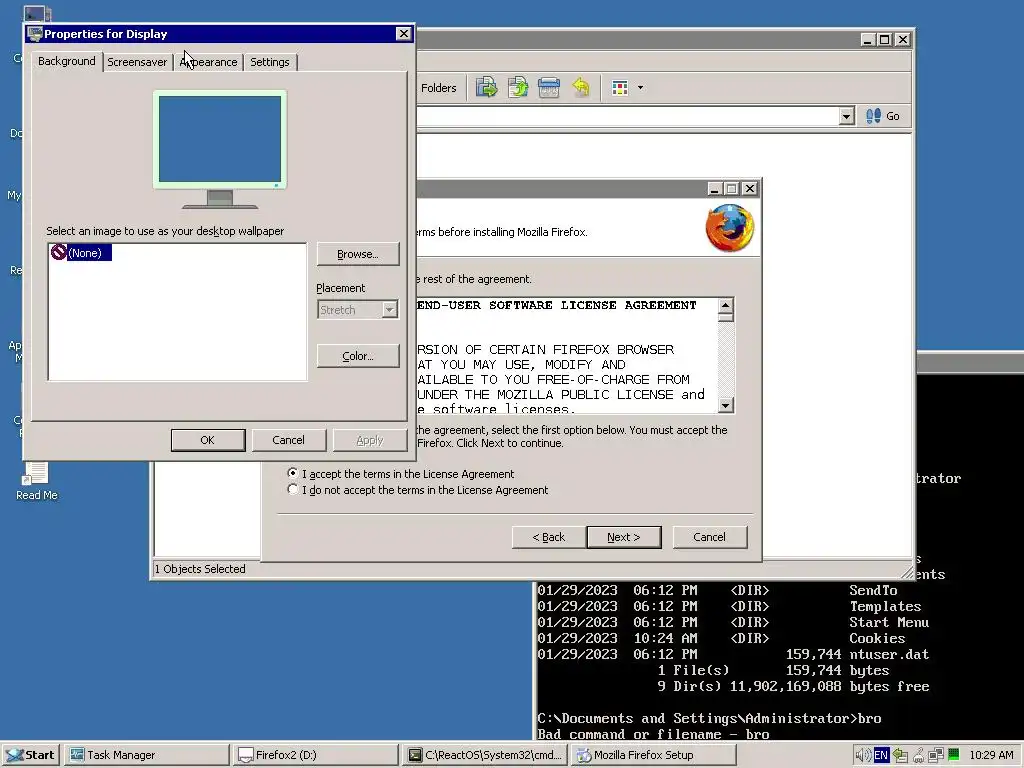Image resolution: width=1024 pixels, height=768 pixels.
Task: Click the Delete icon in Explorer toolbar
Action: tap(549, 87)
